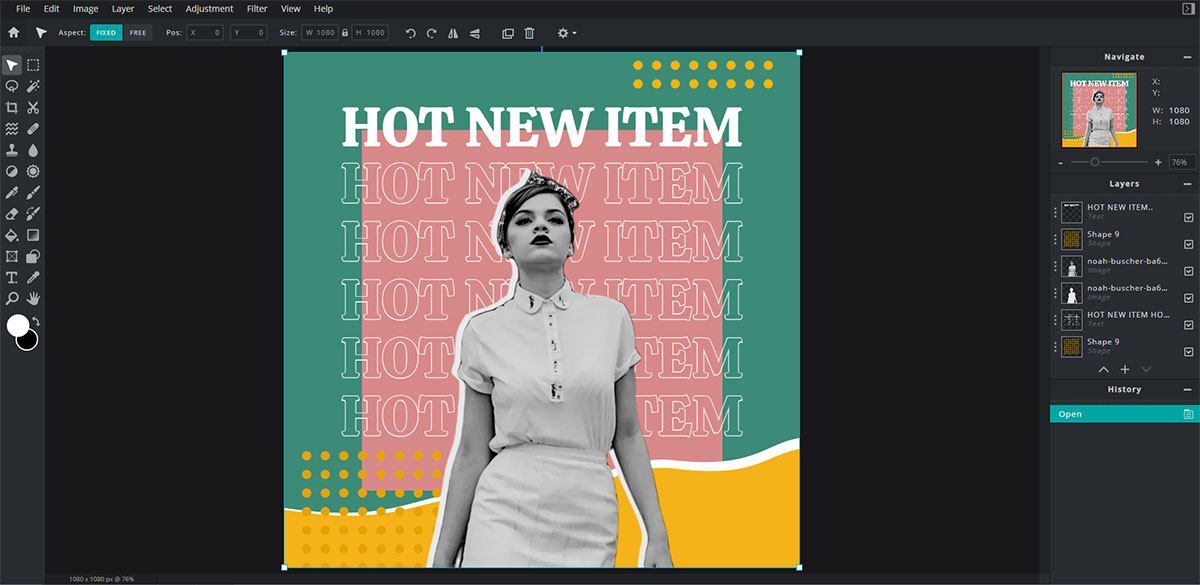The image size is (1200, 585).
Task: Open the Filter menu
Action: 257,9
